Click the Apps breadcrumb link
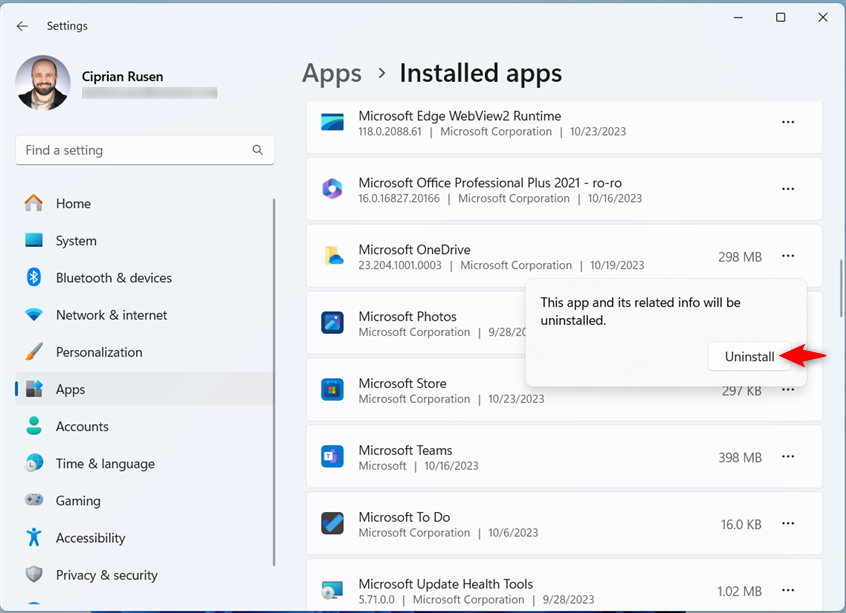The image size is (846, 613). [x=332, y=73]
